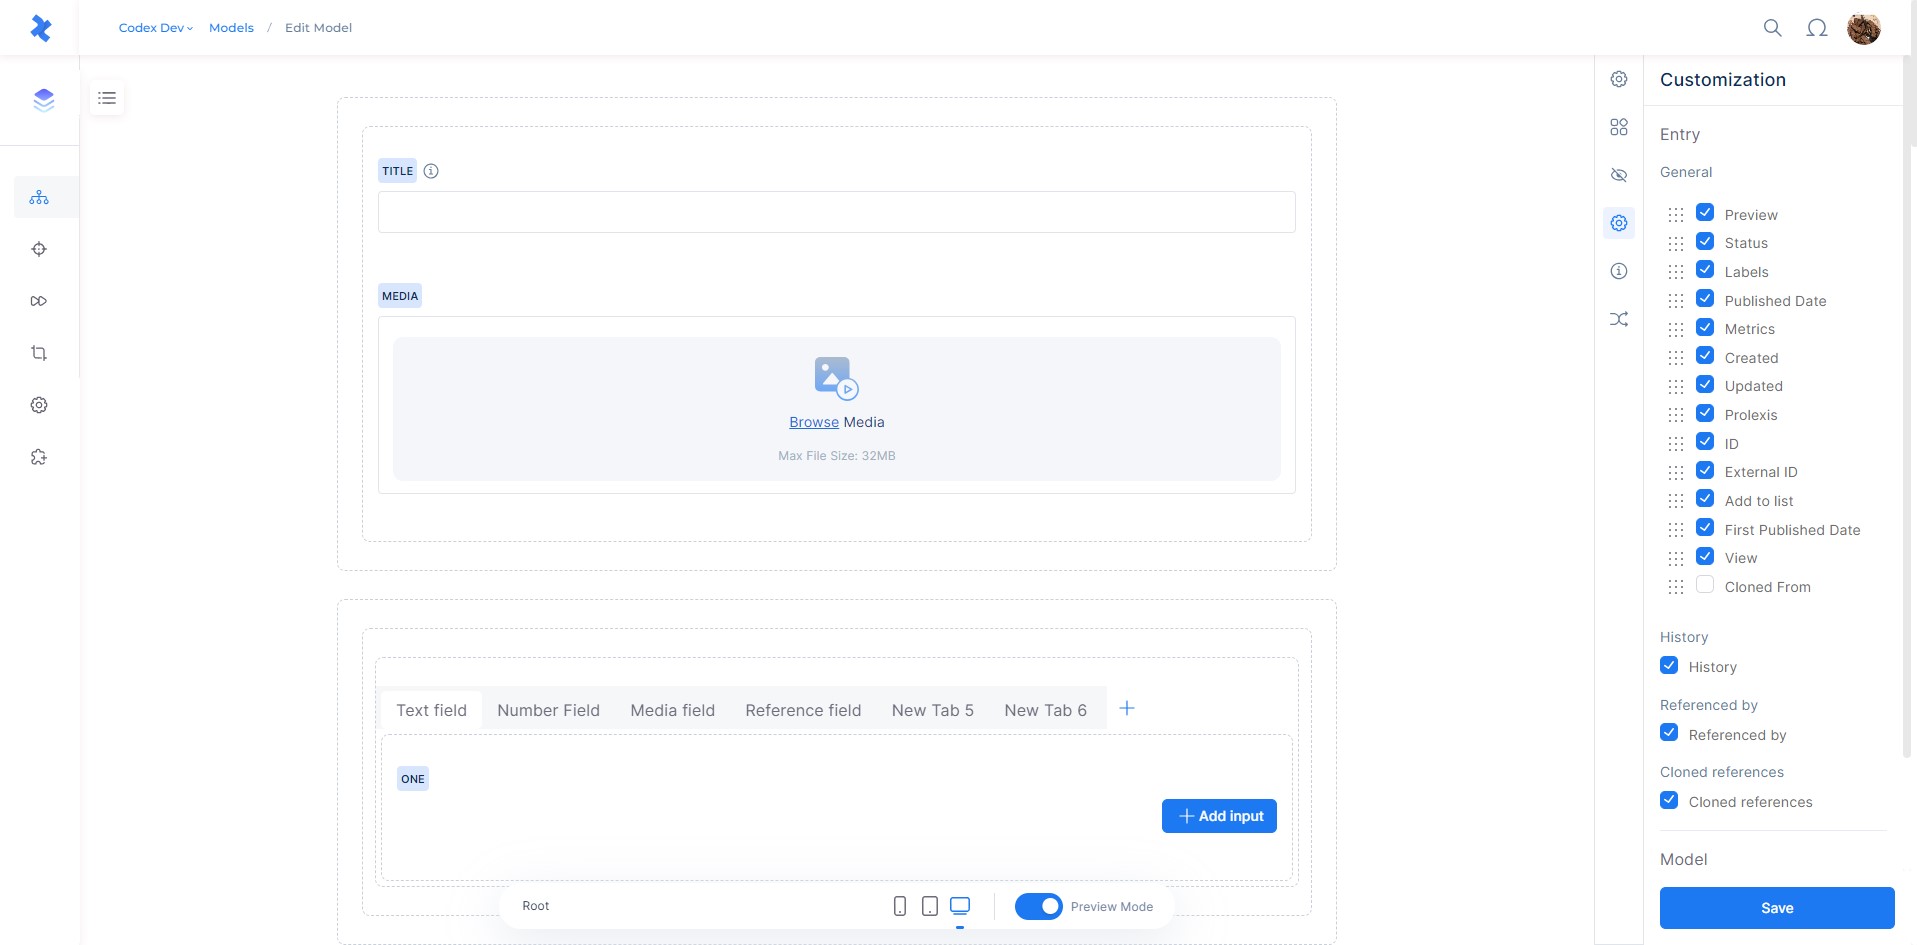This screenshot has width=1917, height=945.
Task: Add a new tab with plus icon
Action: click(x=1127, y=709)
